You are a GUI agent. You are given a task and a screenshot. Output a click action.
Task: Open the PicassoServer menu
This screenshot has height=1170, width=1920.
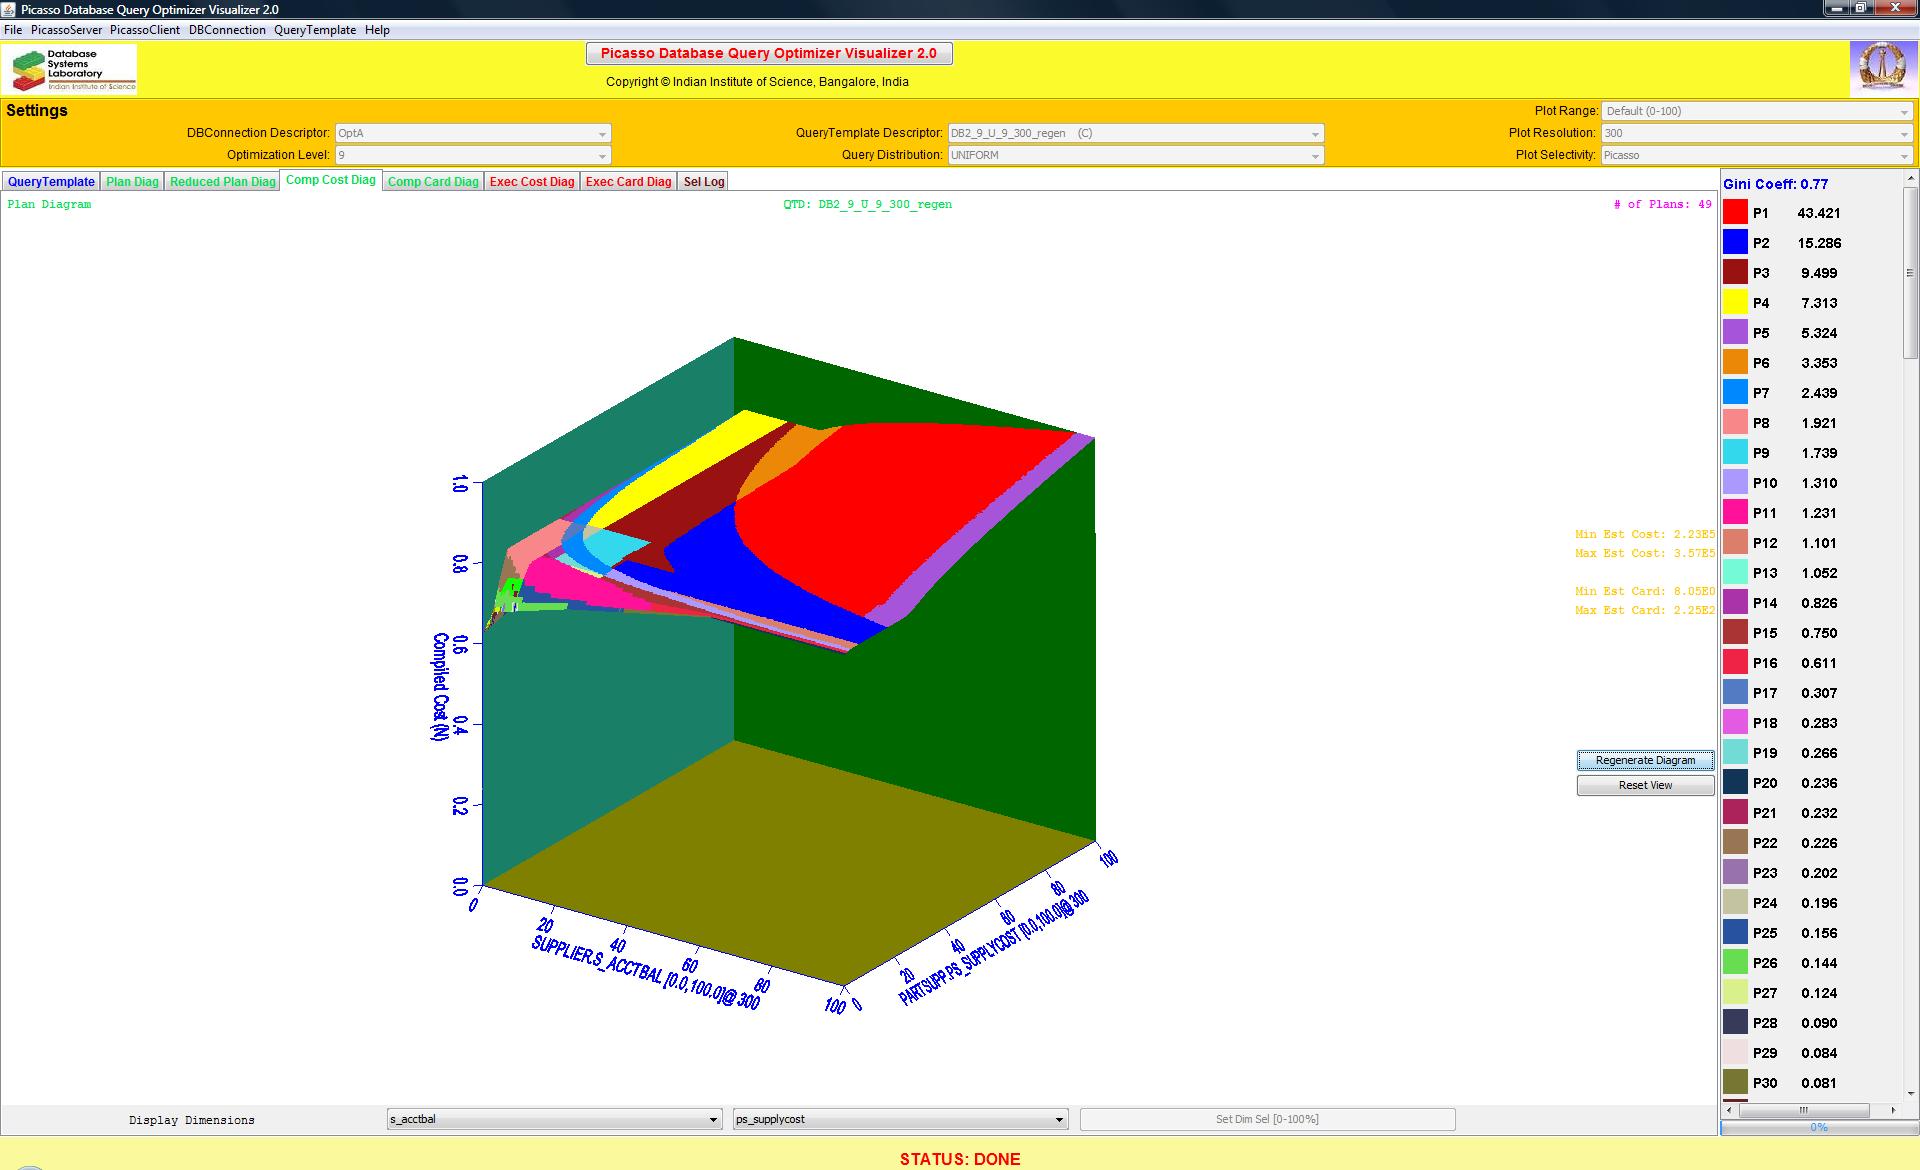66,30
